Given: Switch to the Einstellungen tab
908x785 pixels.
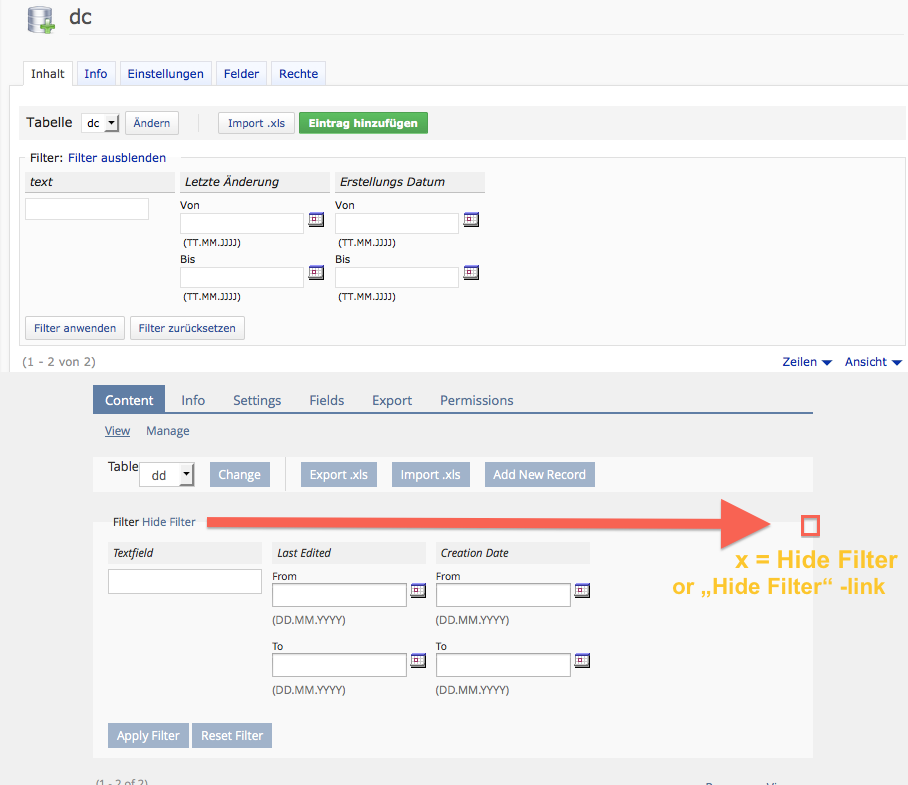Looking at the screenshot, I should pyautogui.click(x=167, y=74).
